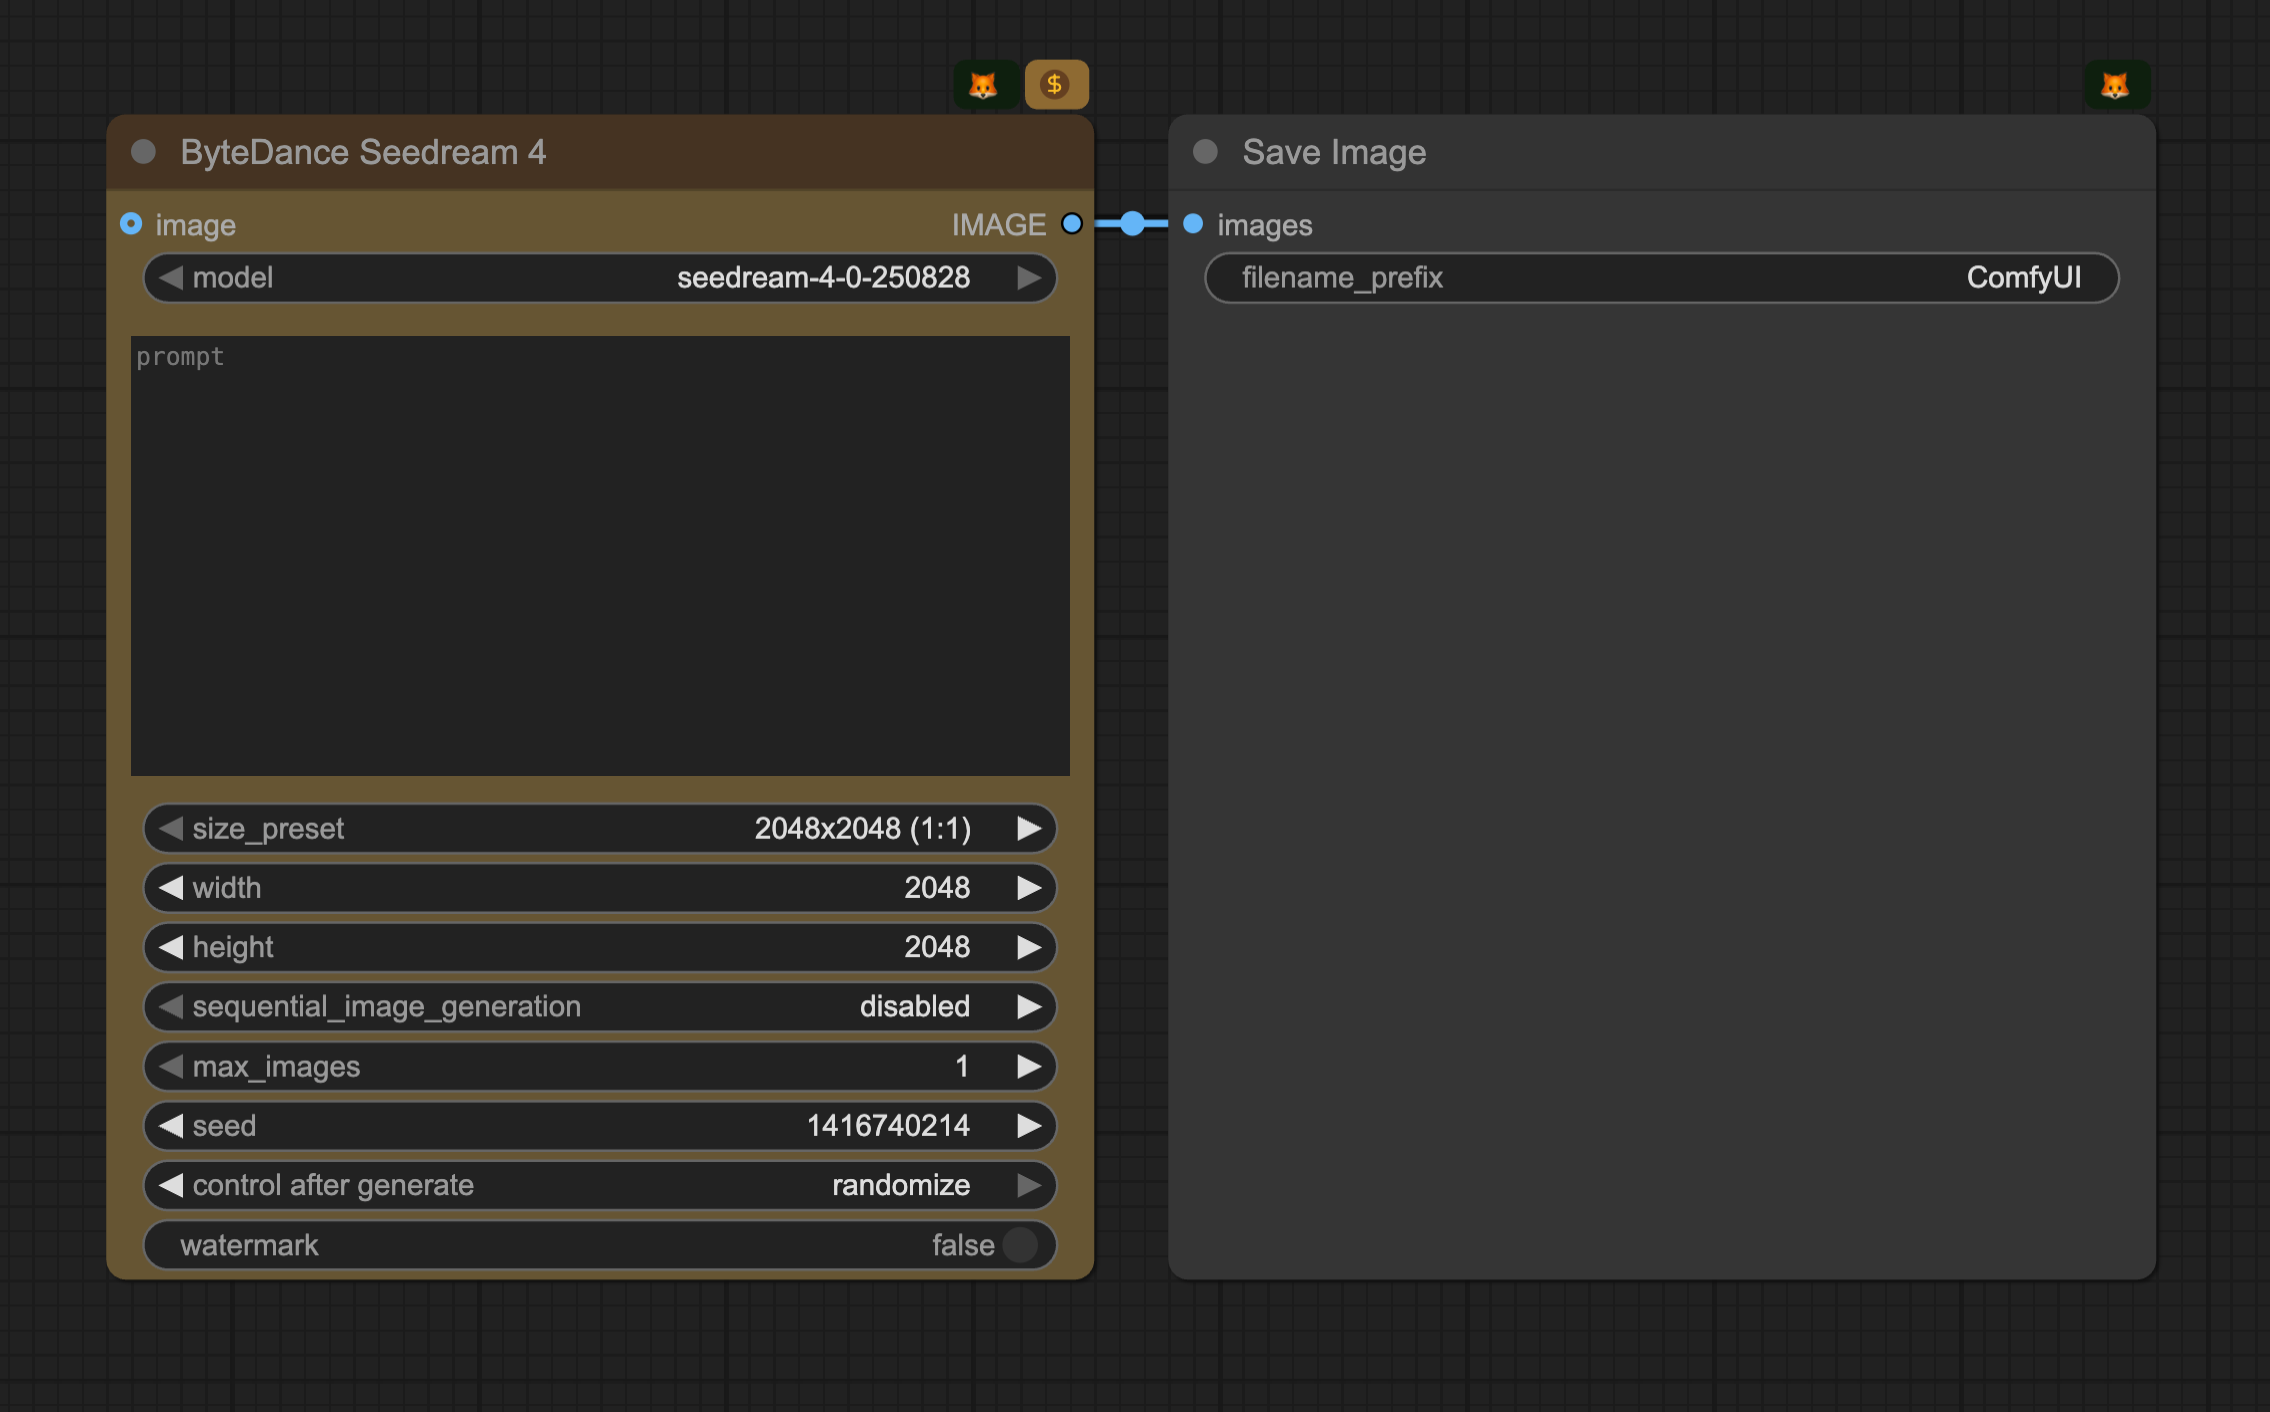Screen dimensions: 2270x1412
Task: Collapse the Save Image node via its gray dot
Action: (x=1205, y=152)
